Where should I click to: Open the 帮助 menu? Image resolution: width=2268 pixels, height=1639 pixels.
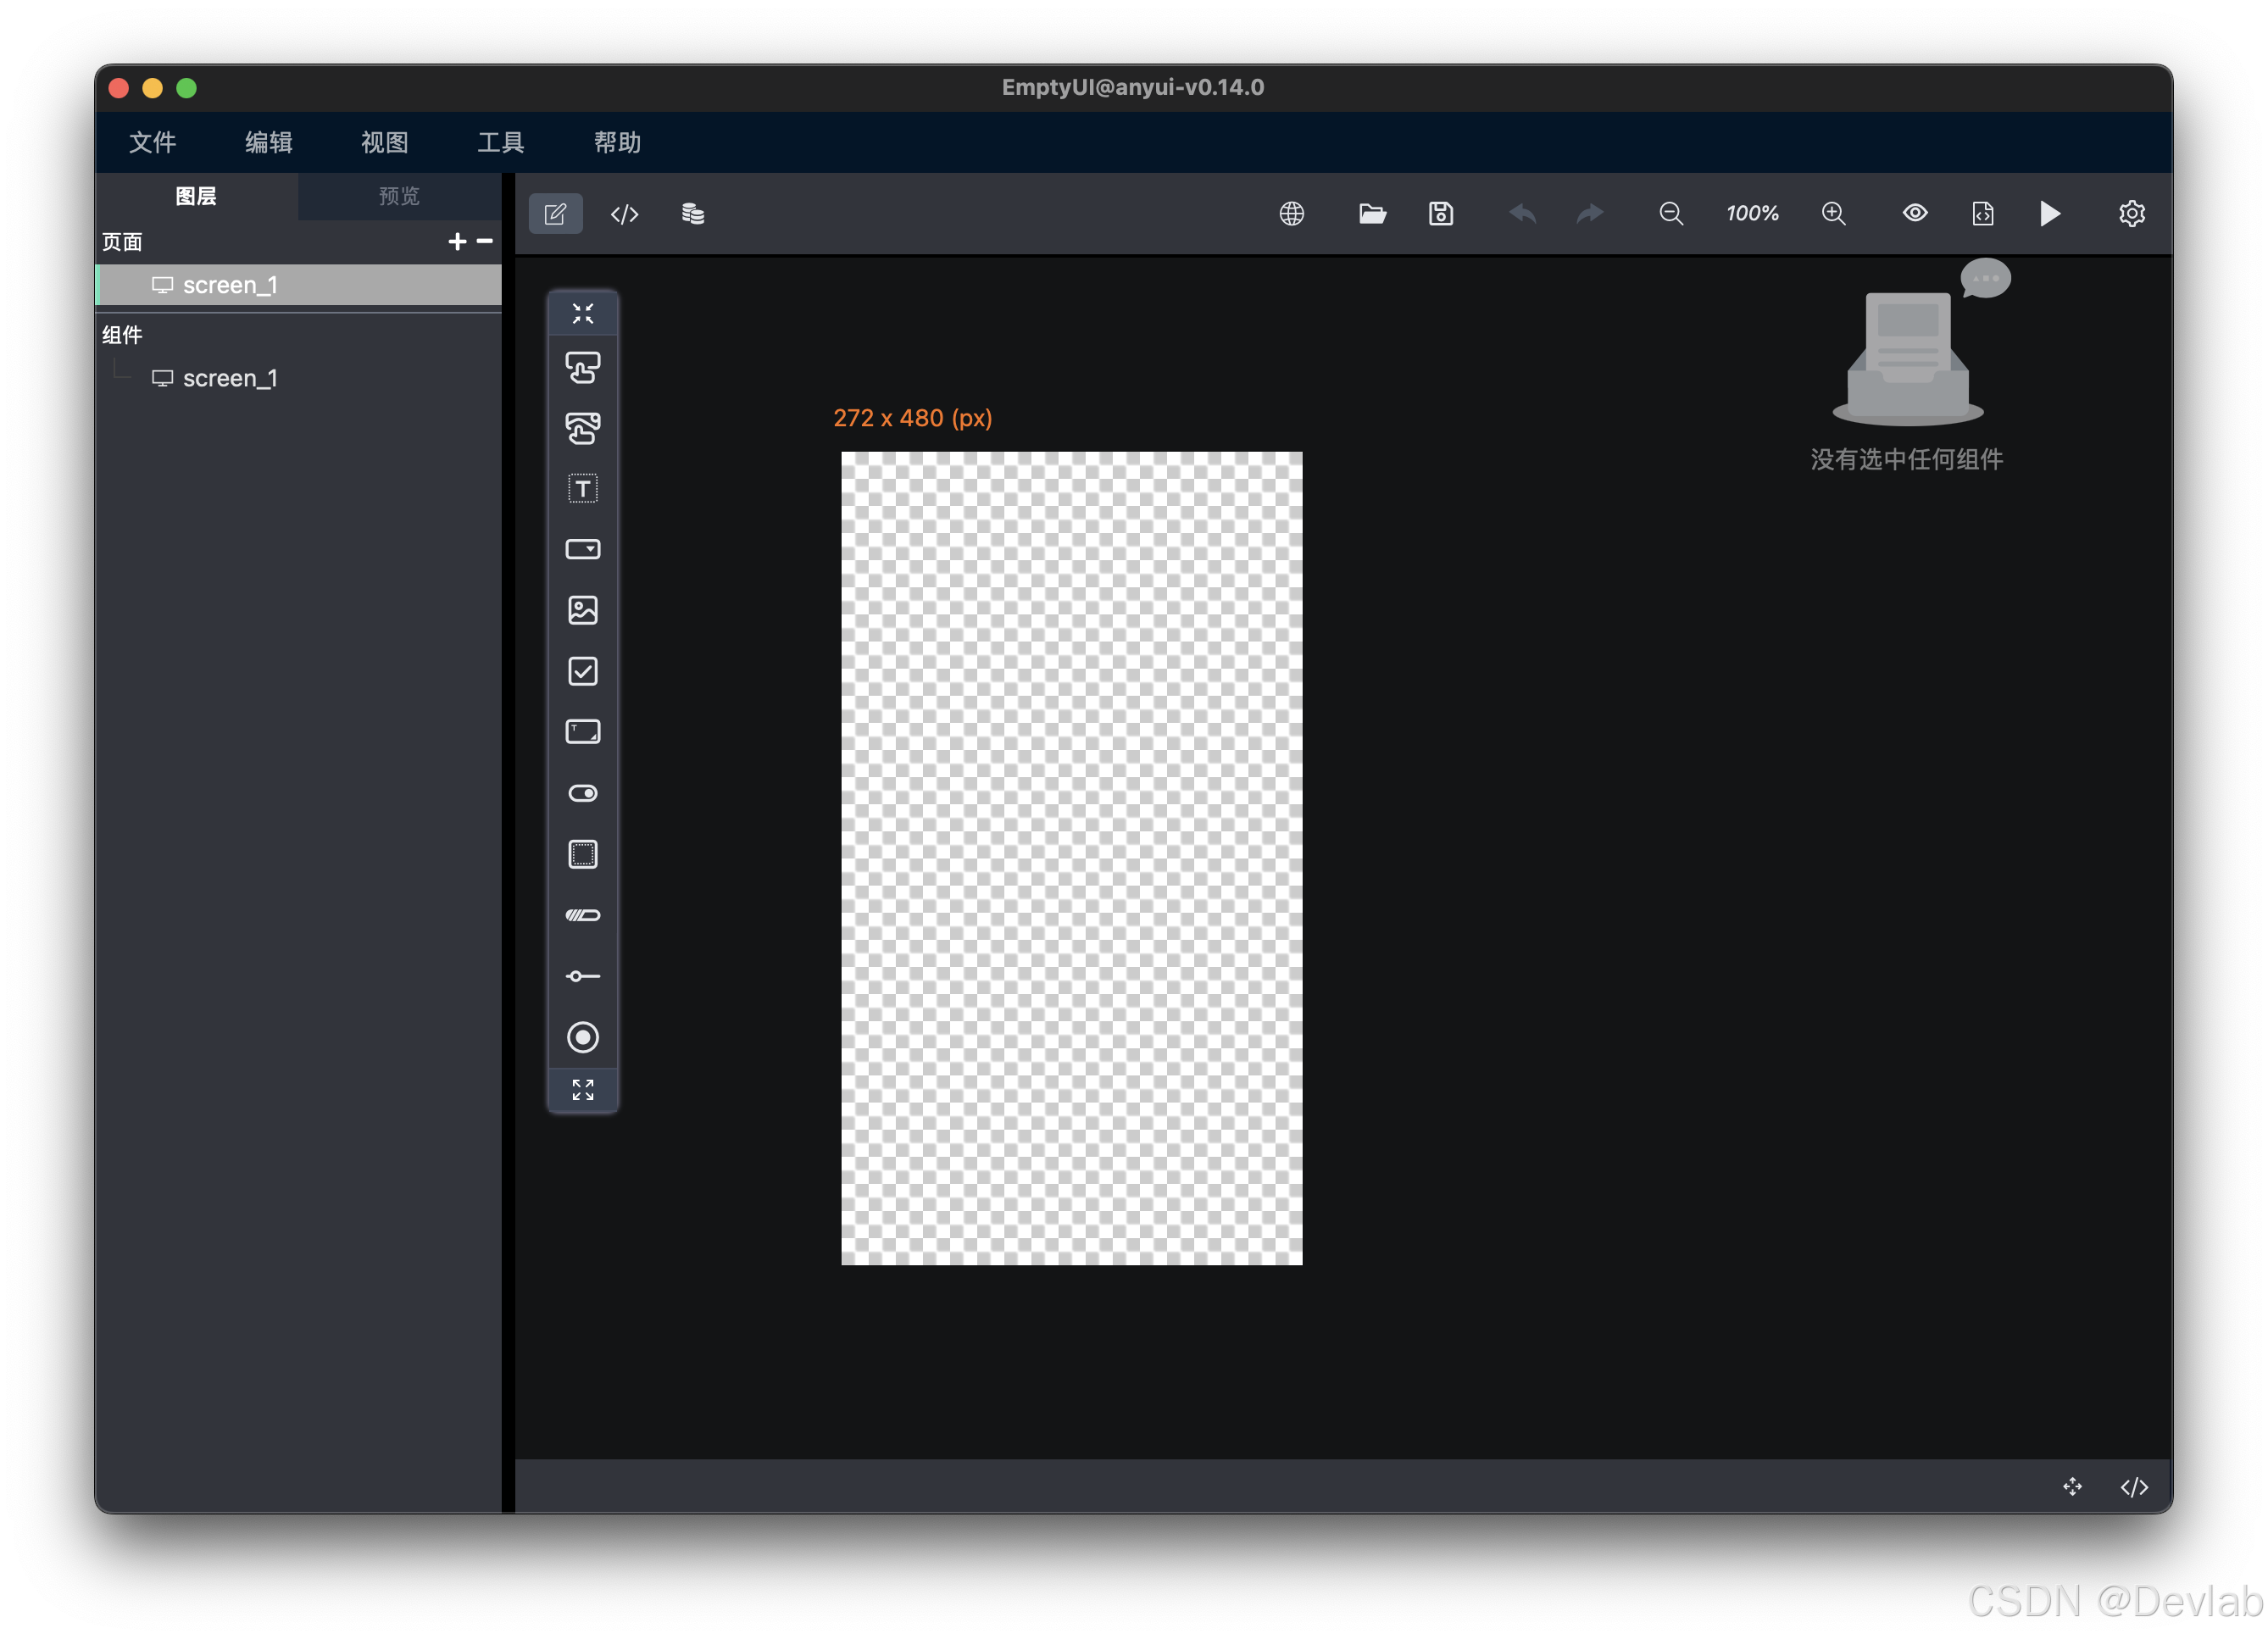point(617,143)
